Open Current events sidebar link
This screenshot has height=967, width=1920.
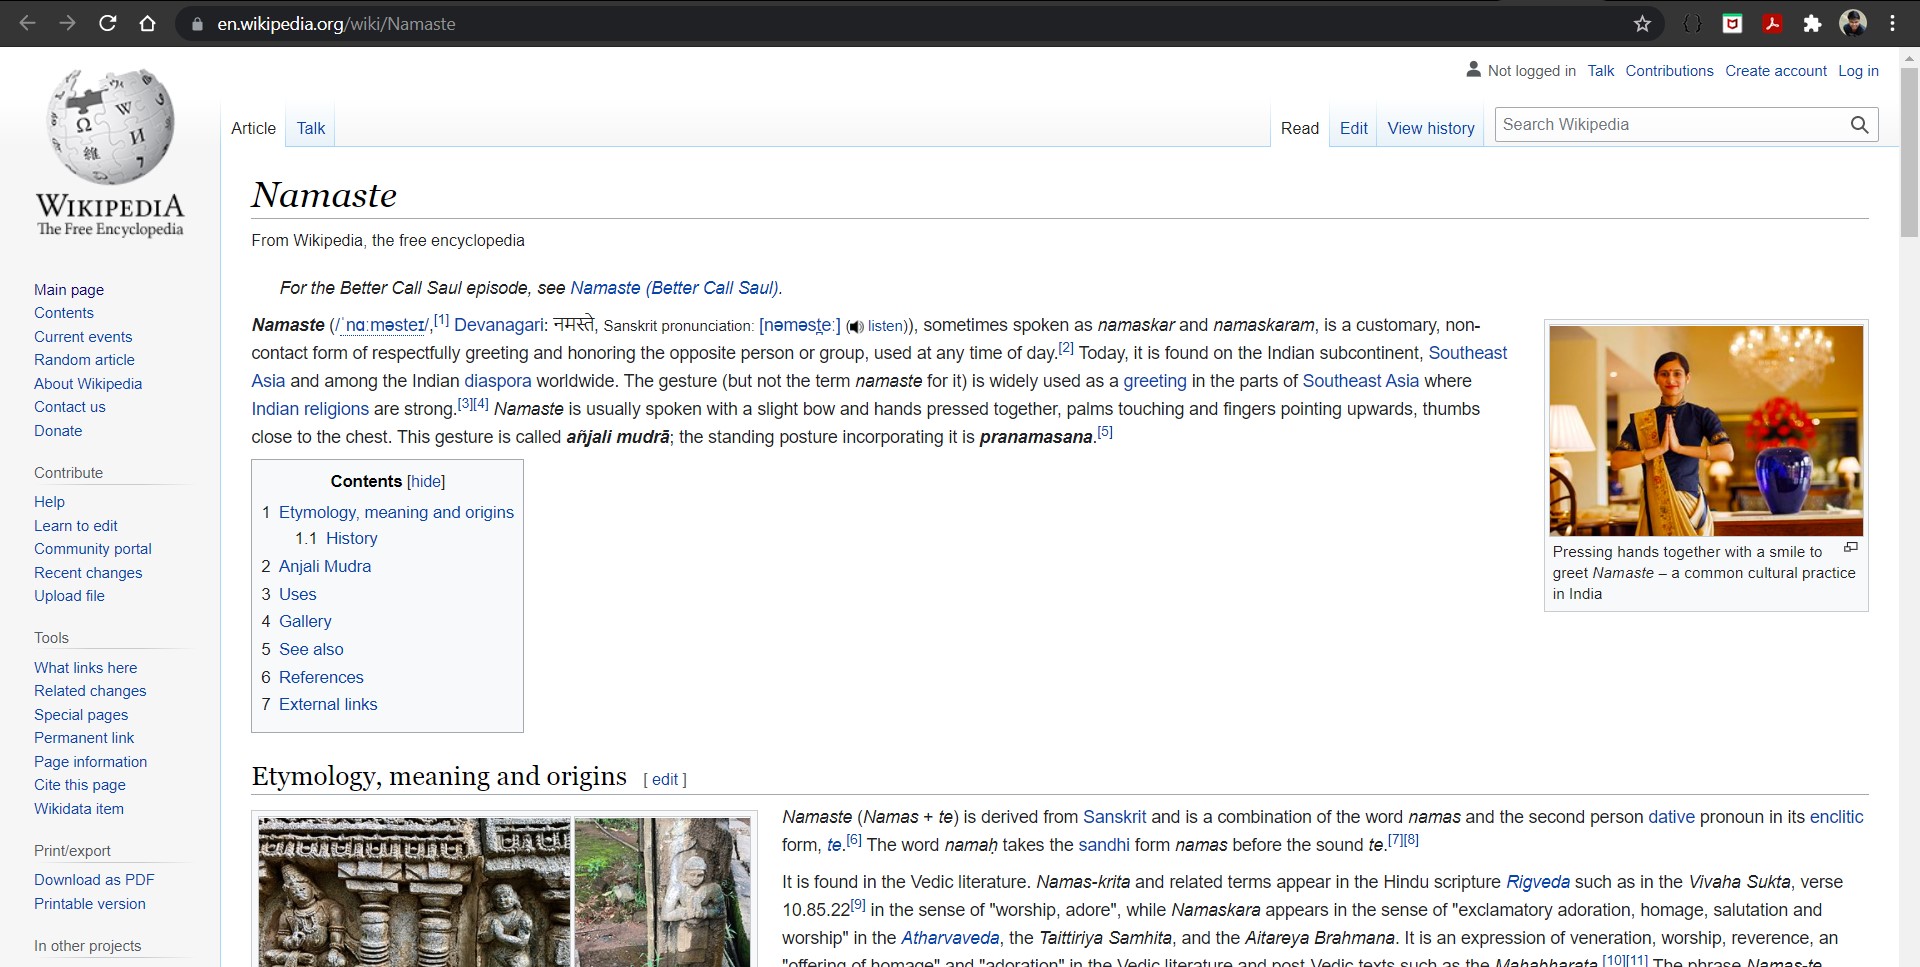(x=83, y=337)
